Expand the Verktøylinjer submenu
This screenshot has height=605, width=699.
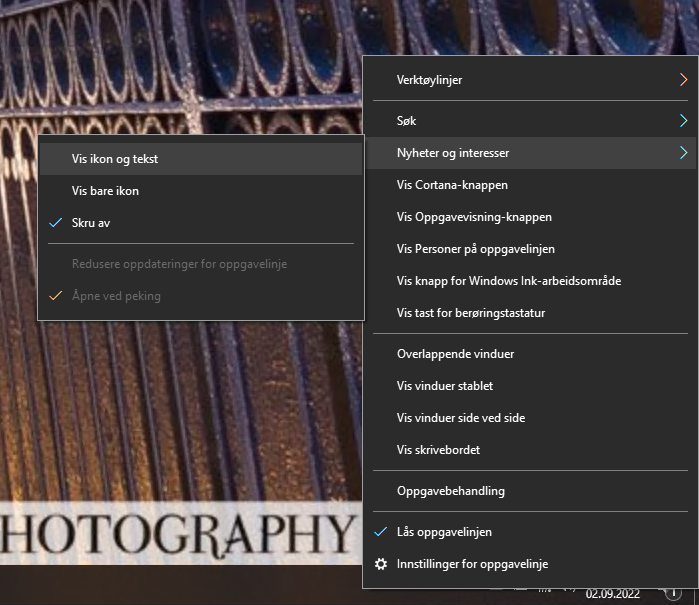coord(530,80)
